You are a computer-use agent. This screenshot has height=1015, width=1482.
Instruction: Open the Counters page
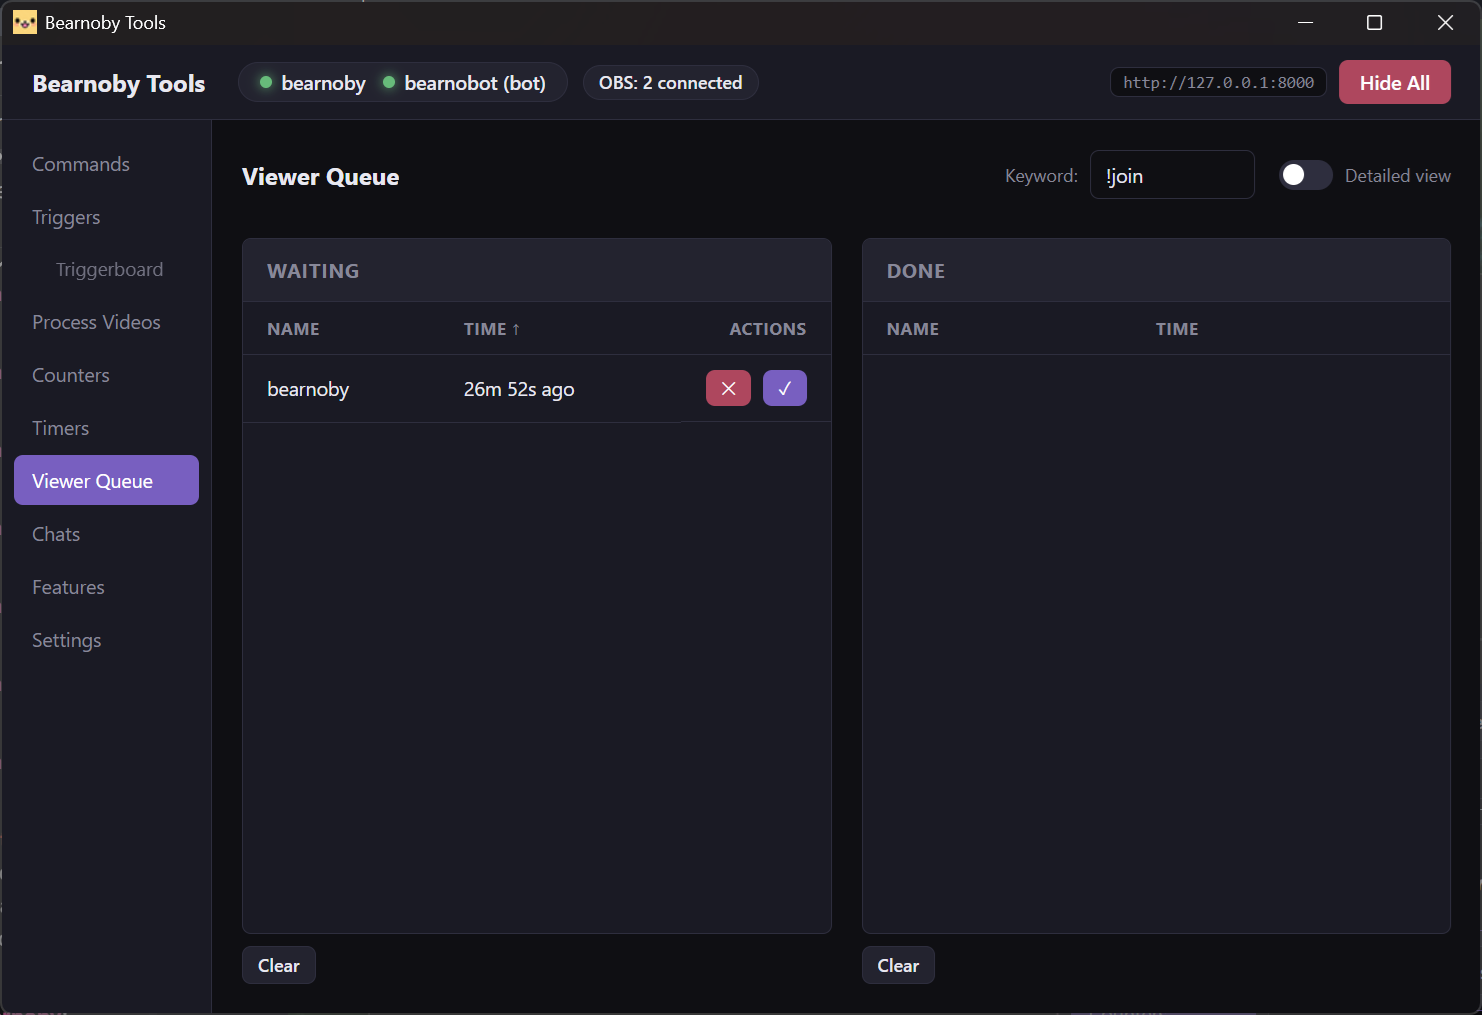coord(71,375)
